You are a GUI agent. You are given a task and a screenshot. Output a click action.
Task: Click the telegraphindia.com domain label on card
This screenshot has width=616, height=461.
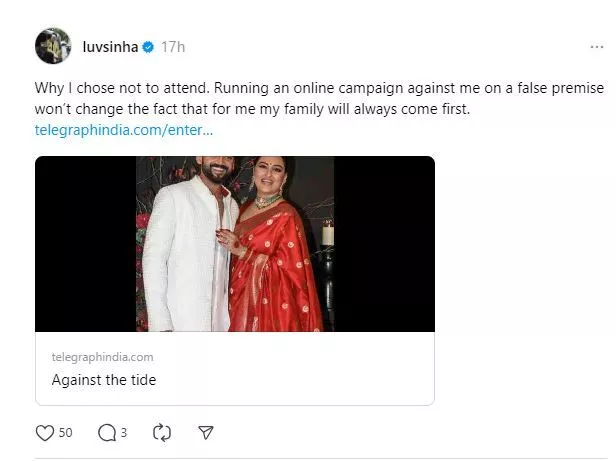[102, 357]
